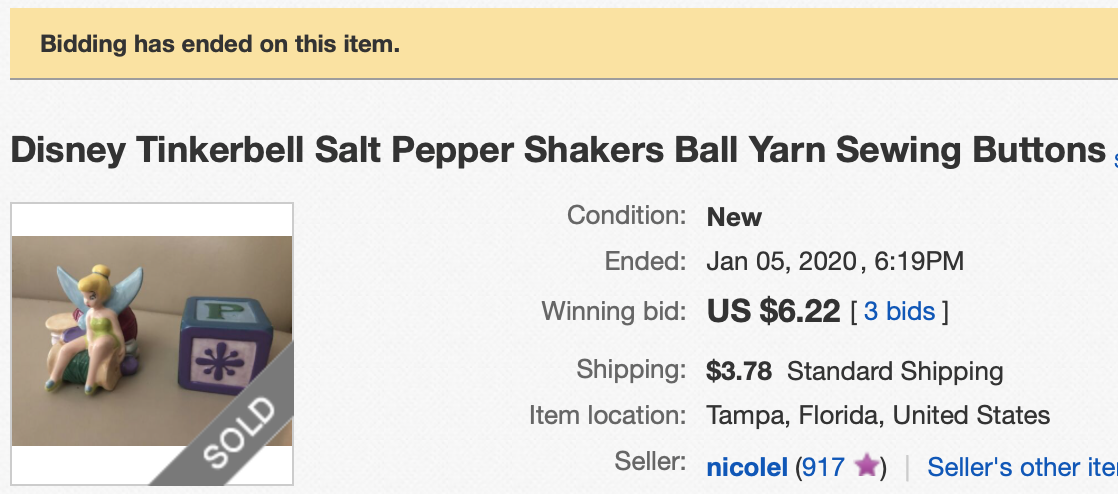The width and height of the screenshot is (1118, 494).
Task: Click the winning bid amount US $6.22
Action: (x=773, y=311)
